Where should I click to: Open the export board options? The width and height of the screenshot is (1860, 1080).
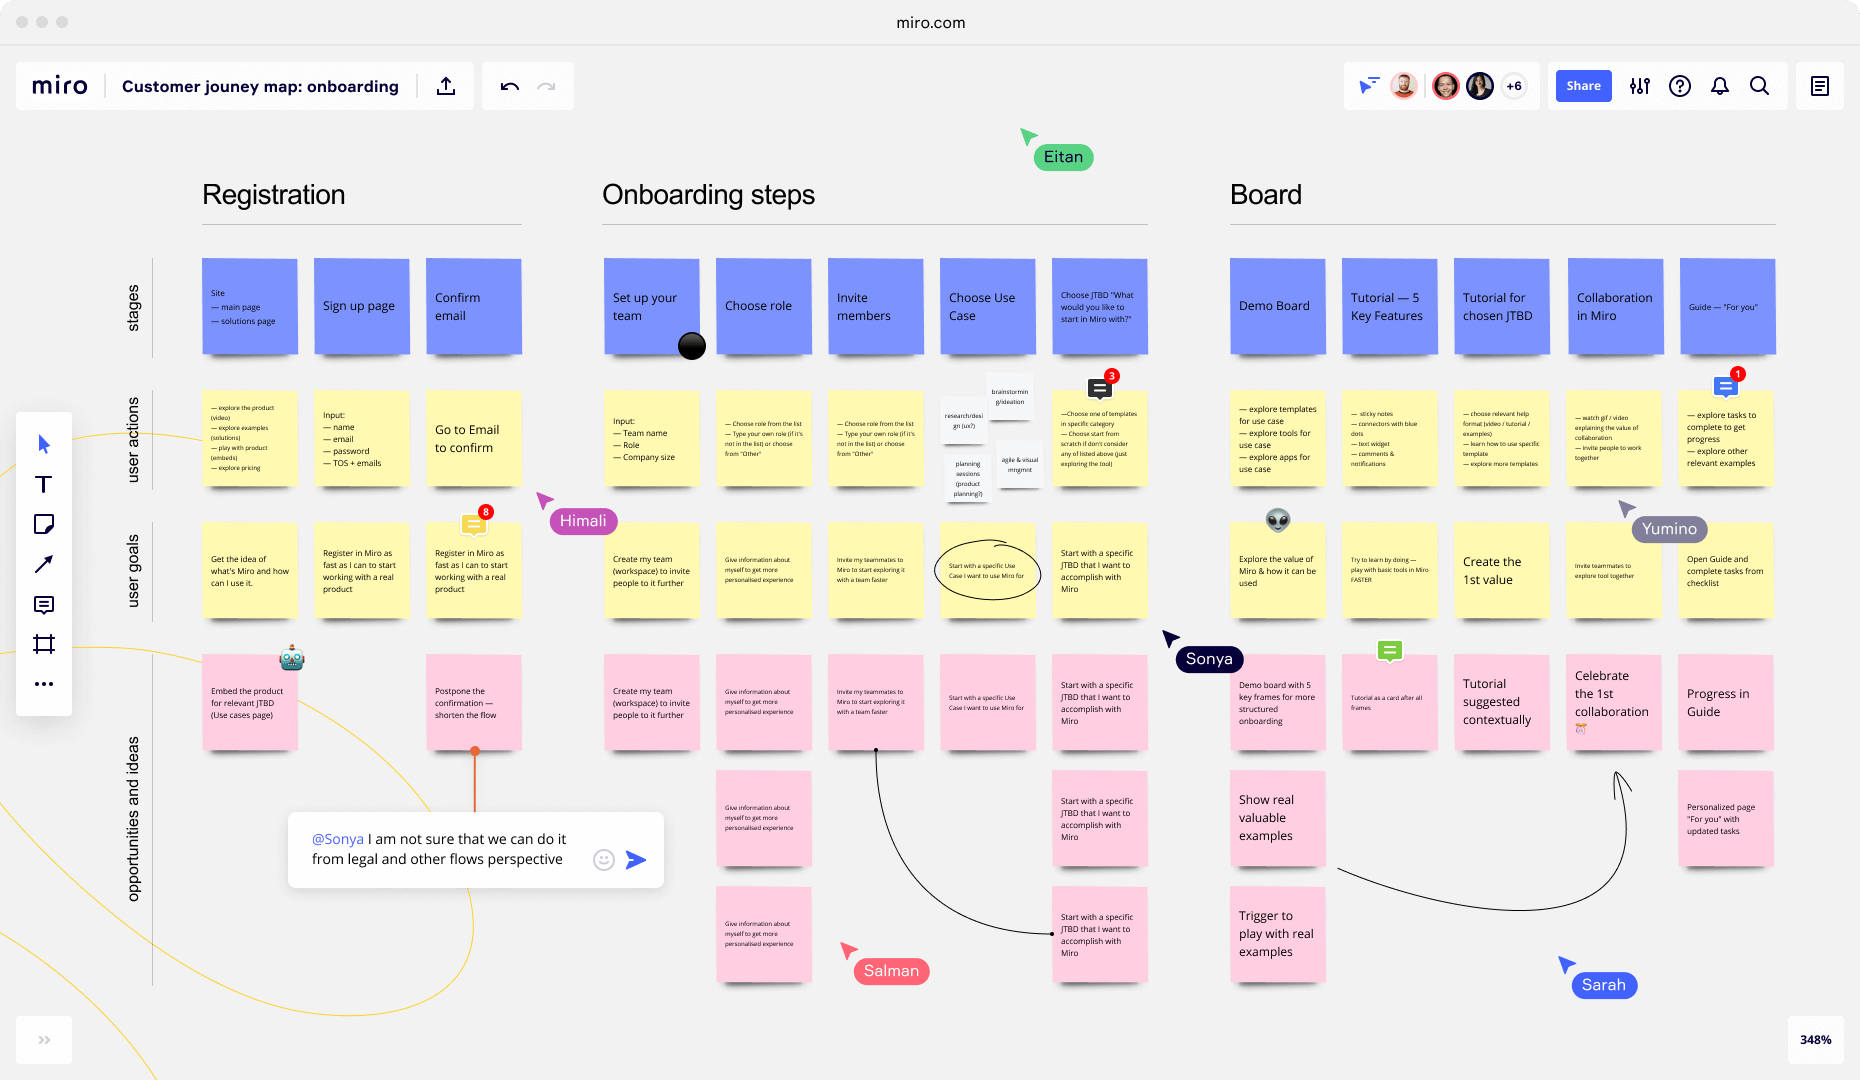coord(446,86)
